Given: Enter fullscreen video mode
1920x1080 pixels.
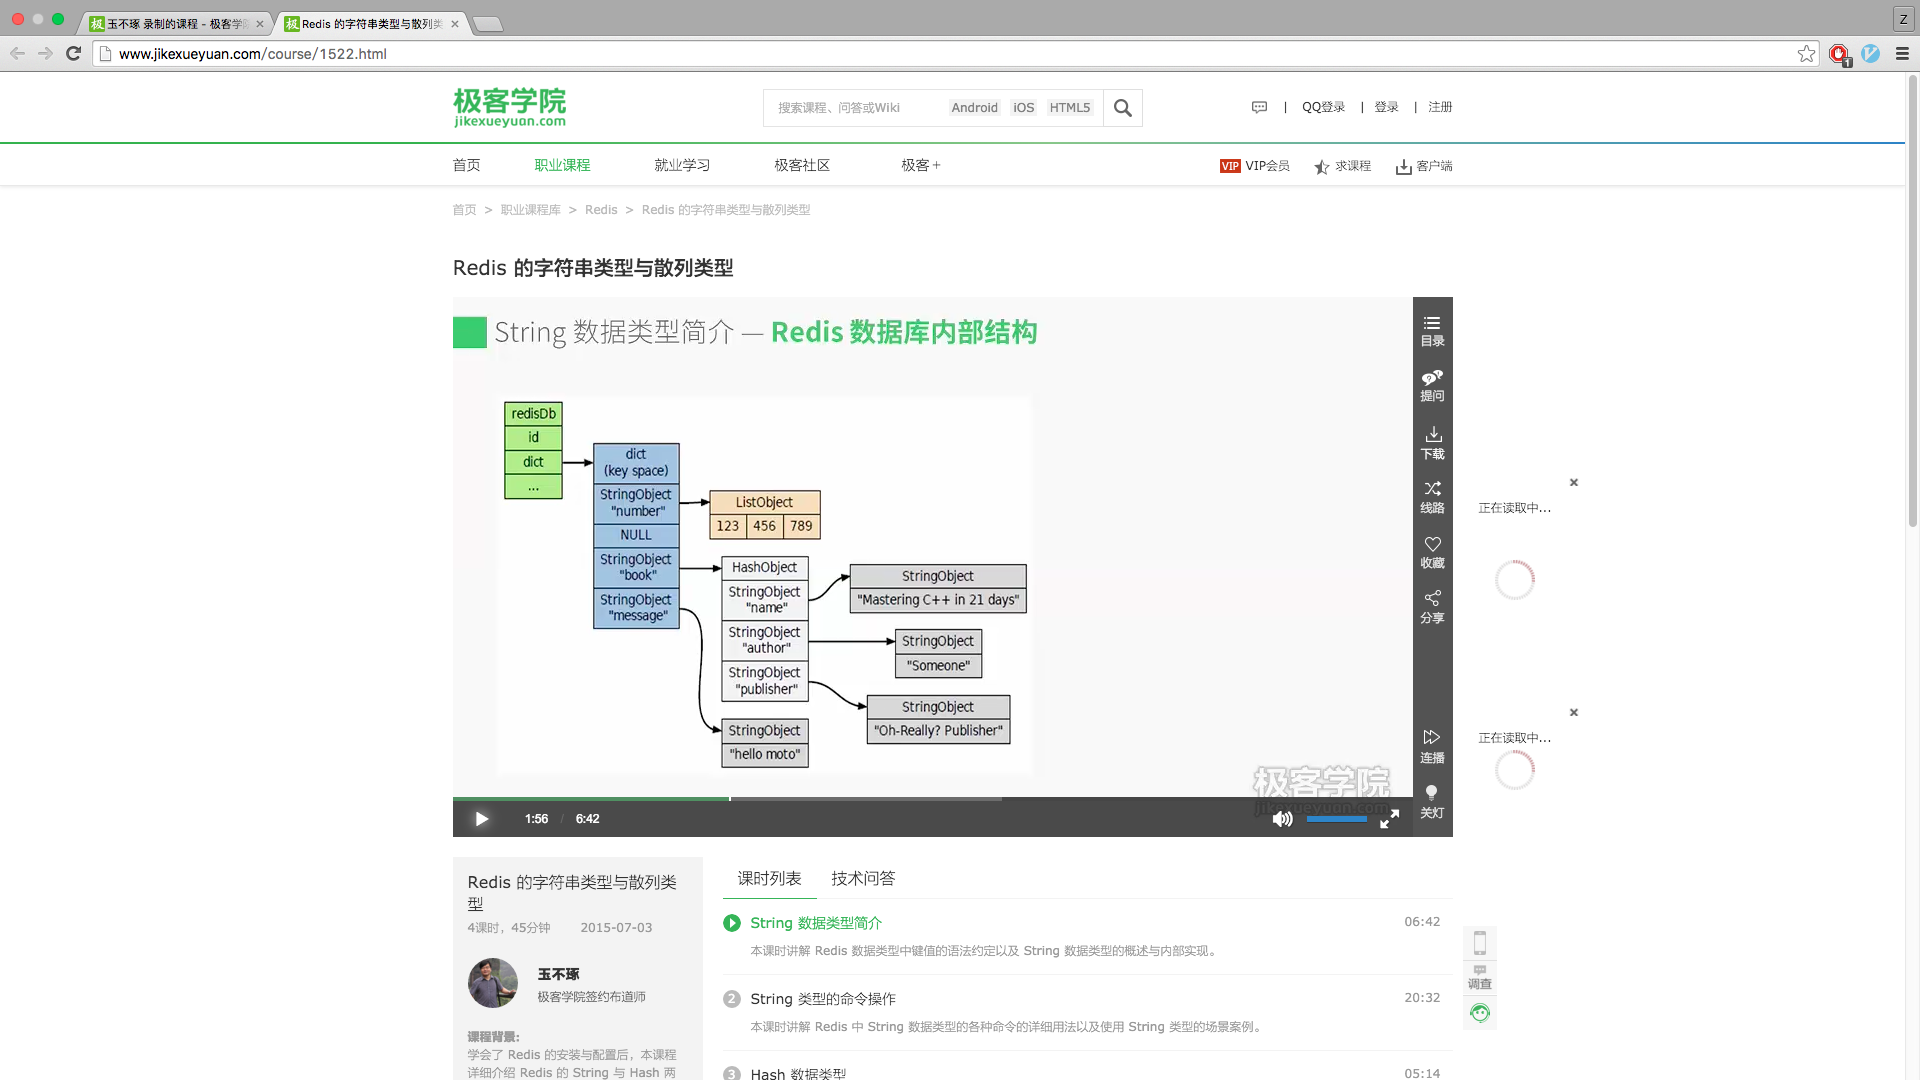Looking at the screenshot, I should [x=1389, y=819].
